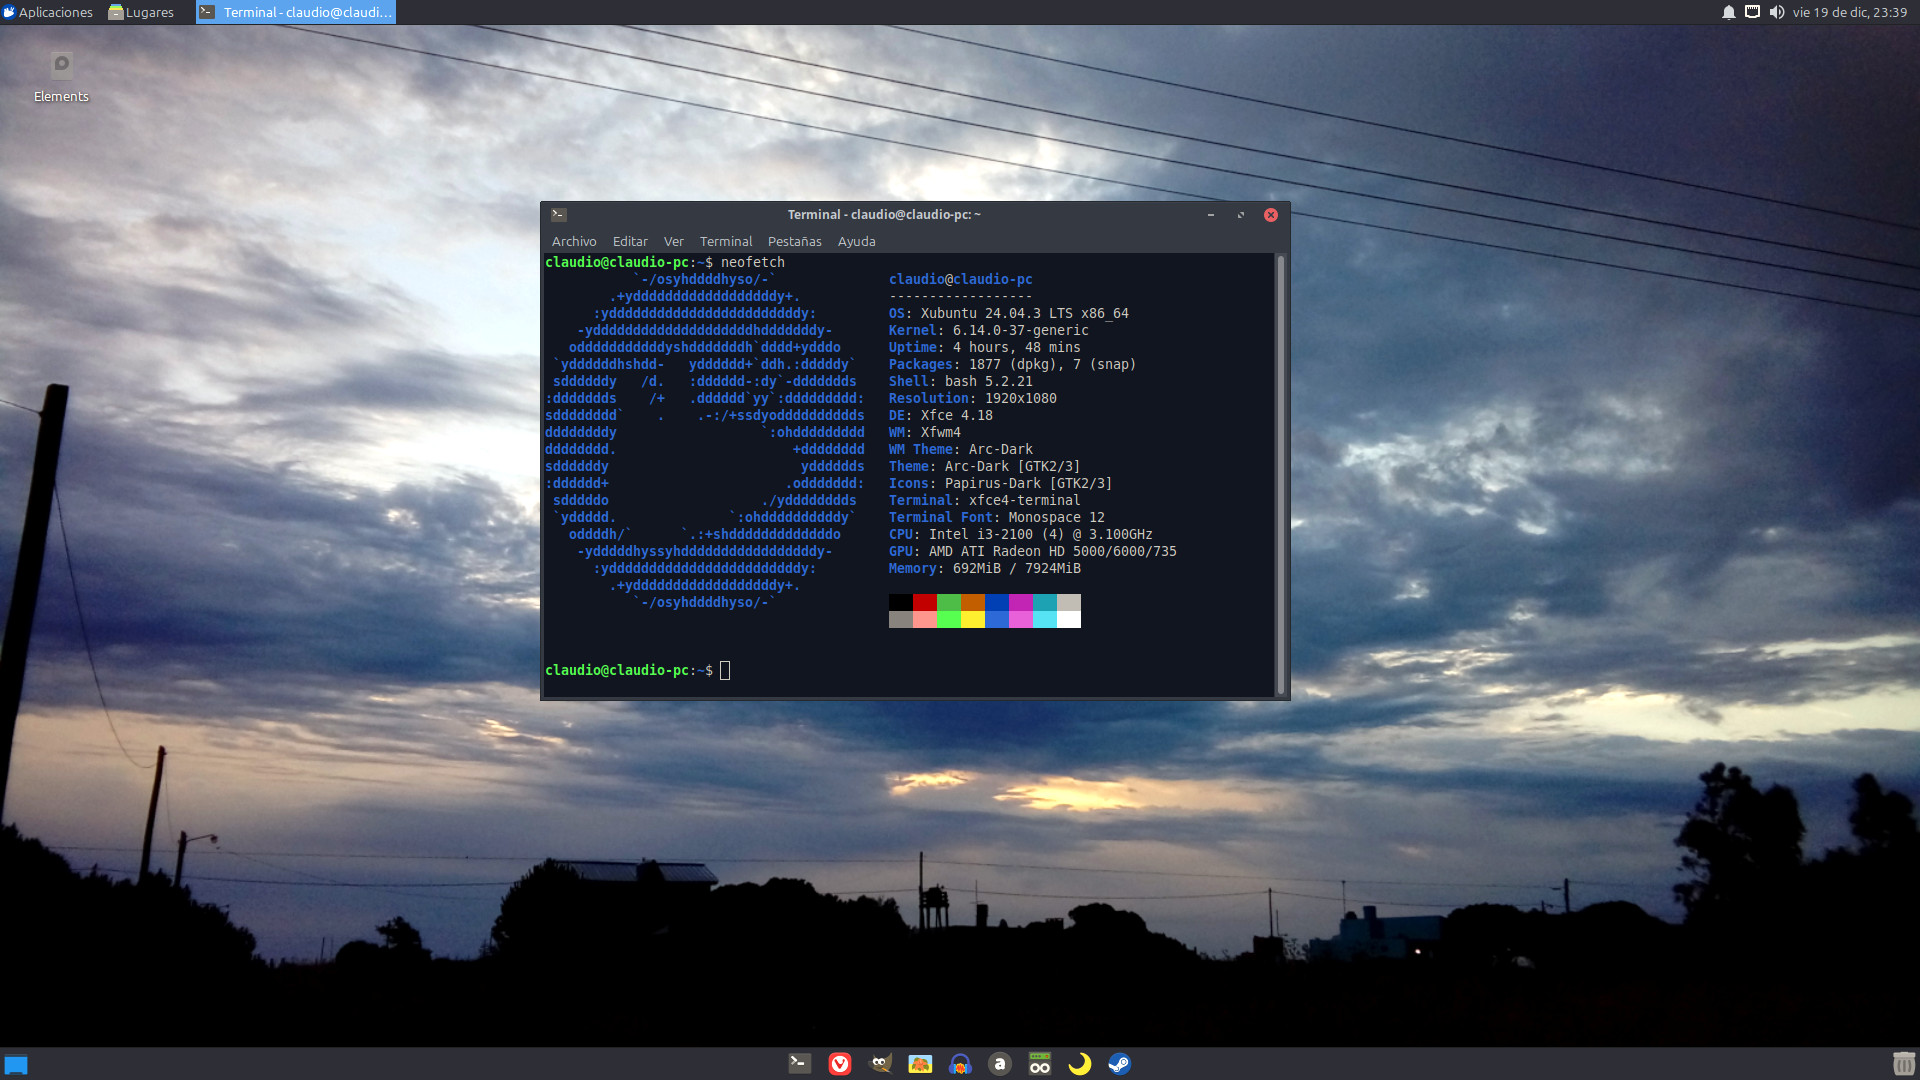Launch Audacity headphones icon in dock
This screenshot has height=1080, width=1920.
(960, 1064)
